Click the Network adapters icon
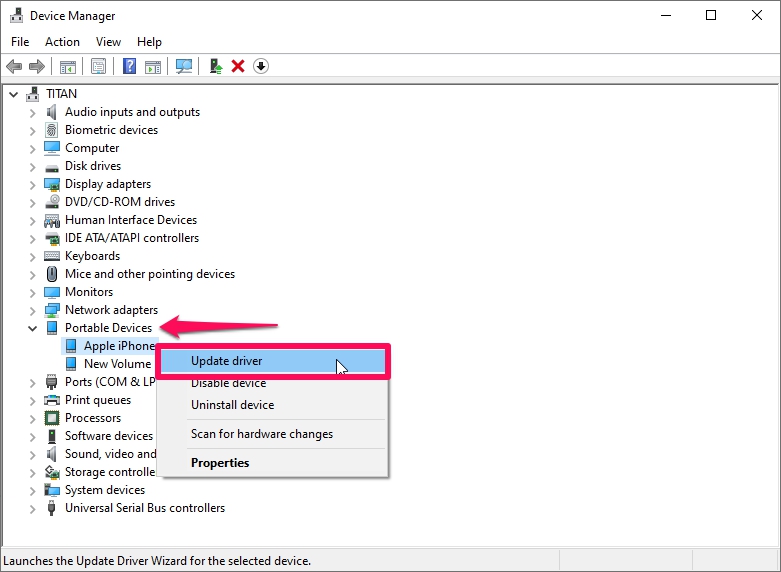This screenshot has width=781, height=572. point(52,310)
